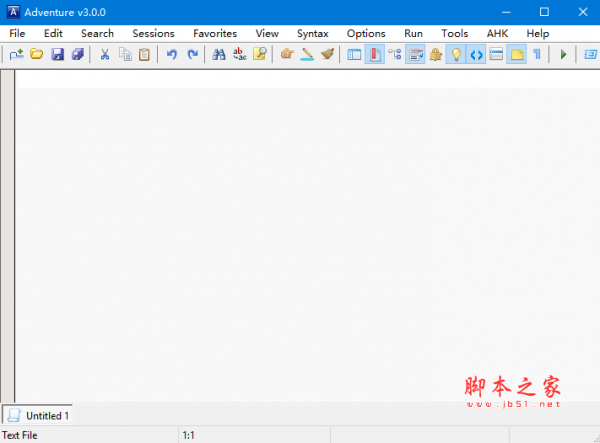Run script with green play button
Screen dimensions: 600x443
click(x=563, y=54)
